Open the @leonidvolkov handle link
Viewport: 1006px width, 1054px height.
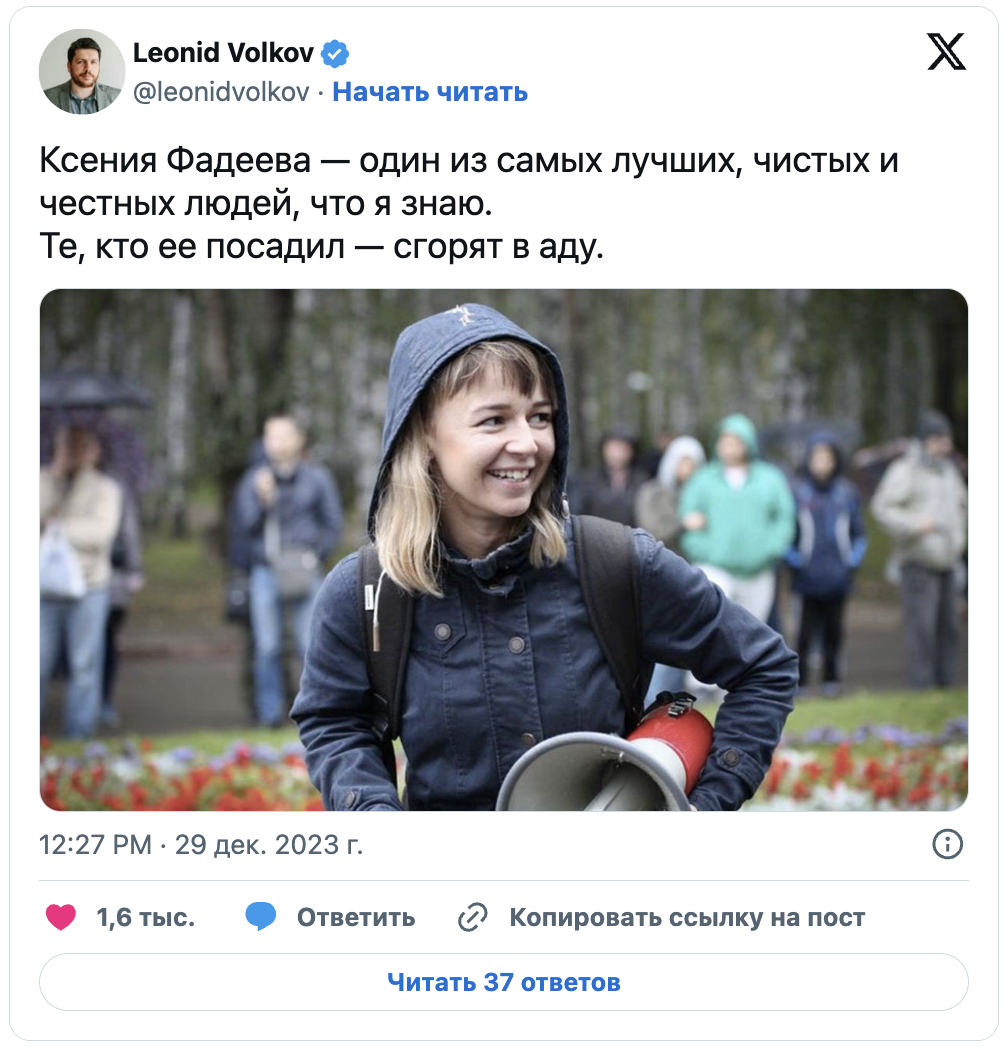pos(221,92)
